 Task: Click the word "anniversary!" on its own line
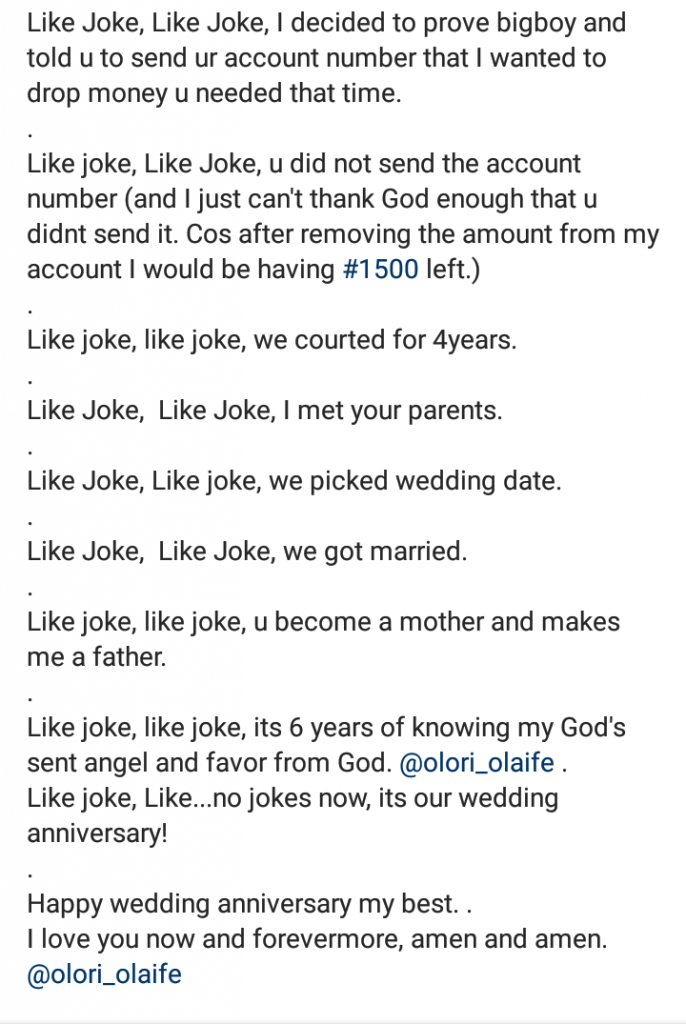[x=96, y=833]
